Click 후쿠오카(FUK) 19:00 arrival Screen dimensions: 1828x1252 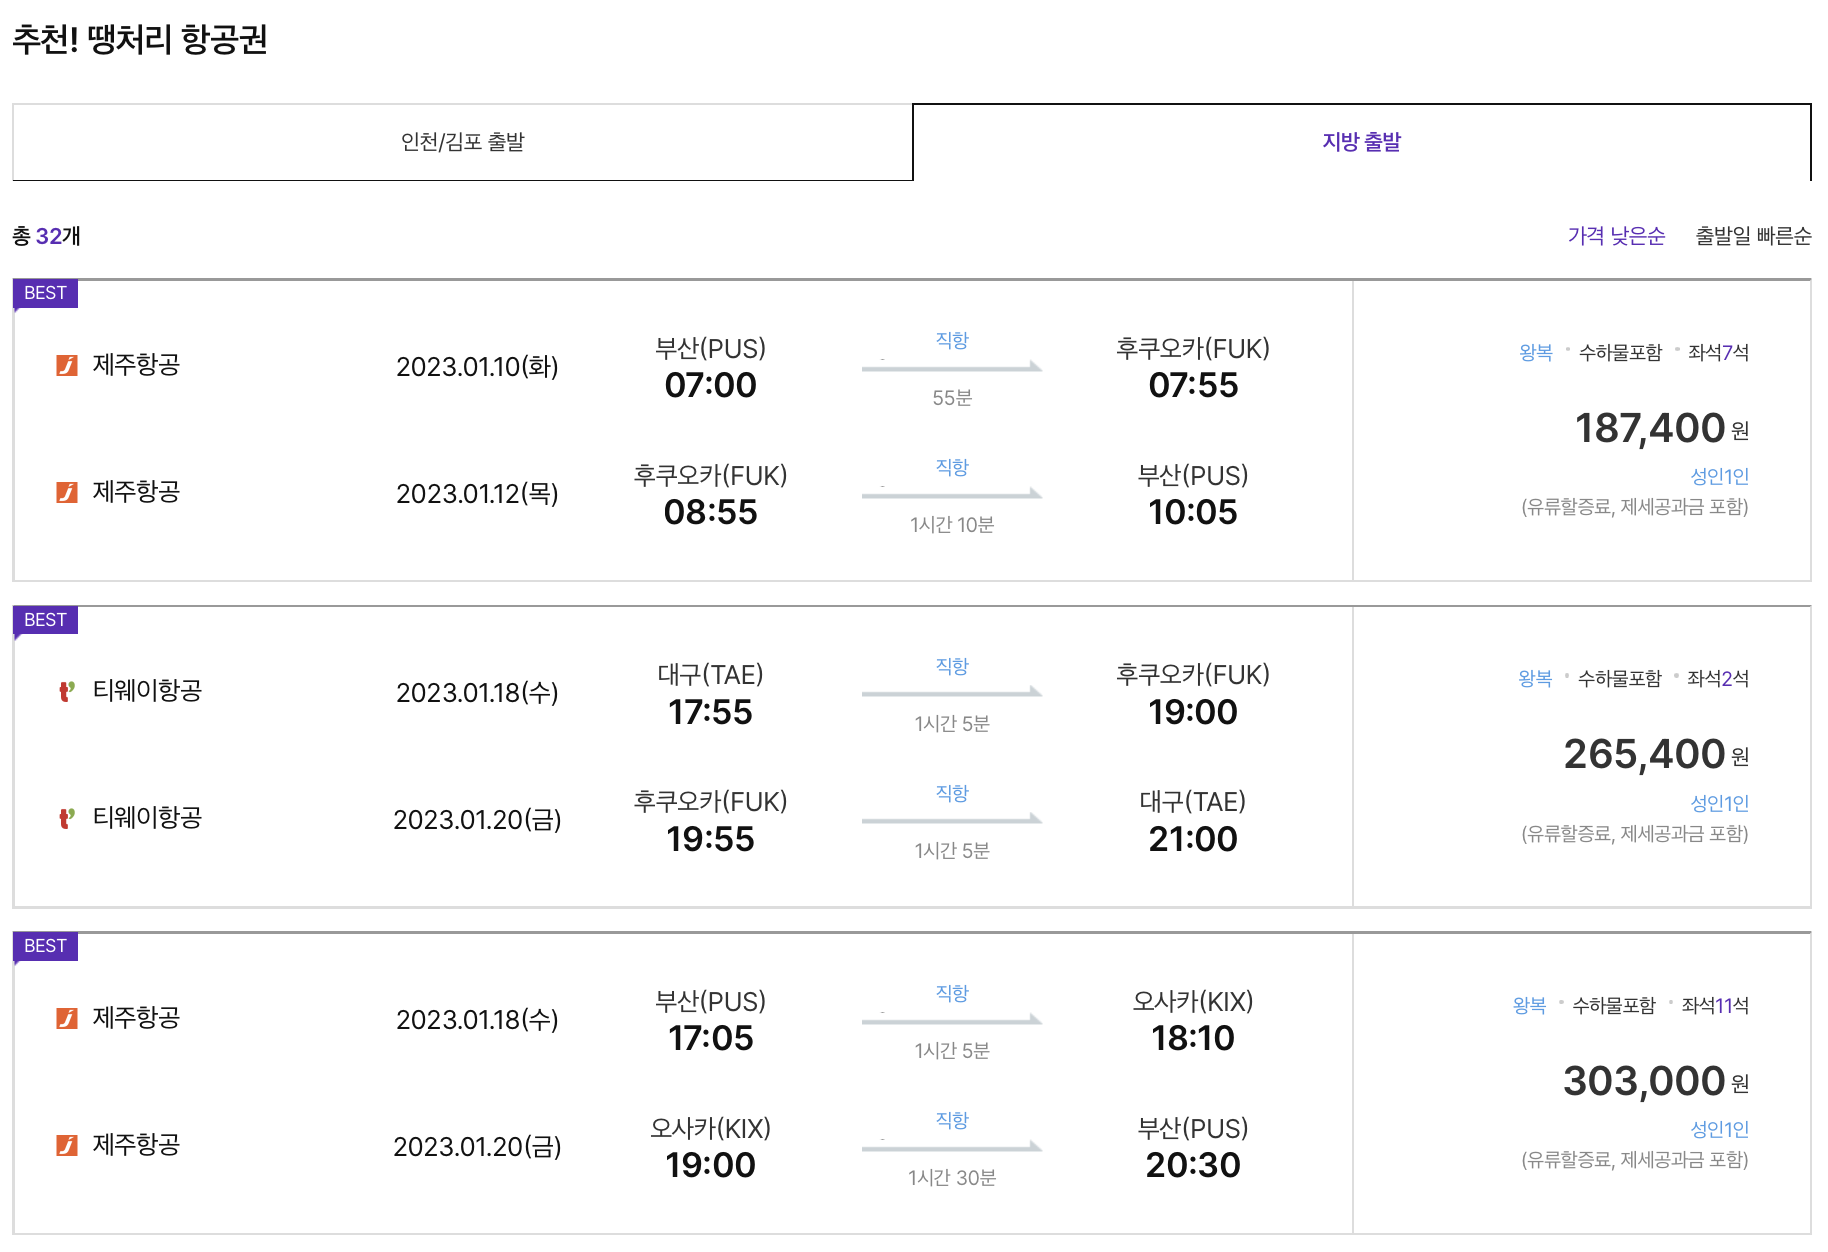pyautogui.click(x=1193, y=694)
